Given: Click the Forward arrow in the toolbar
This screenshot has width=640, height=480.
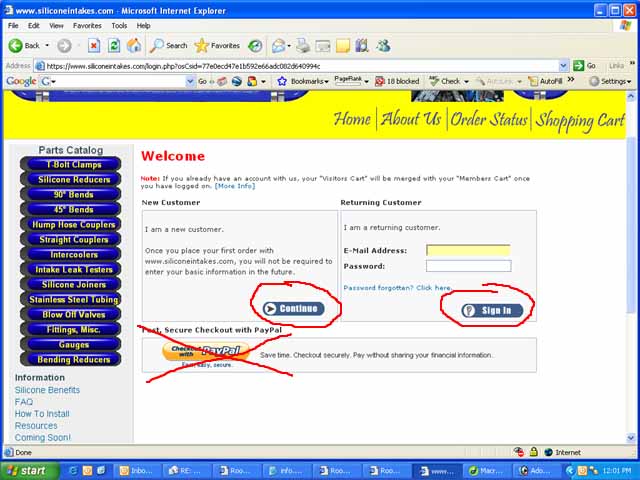Looking at the screenshot, I should coord(64,45).
